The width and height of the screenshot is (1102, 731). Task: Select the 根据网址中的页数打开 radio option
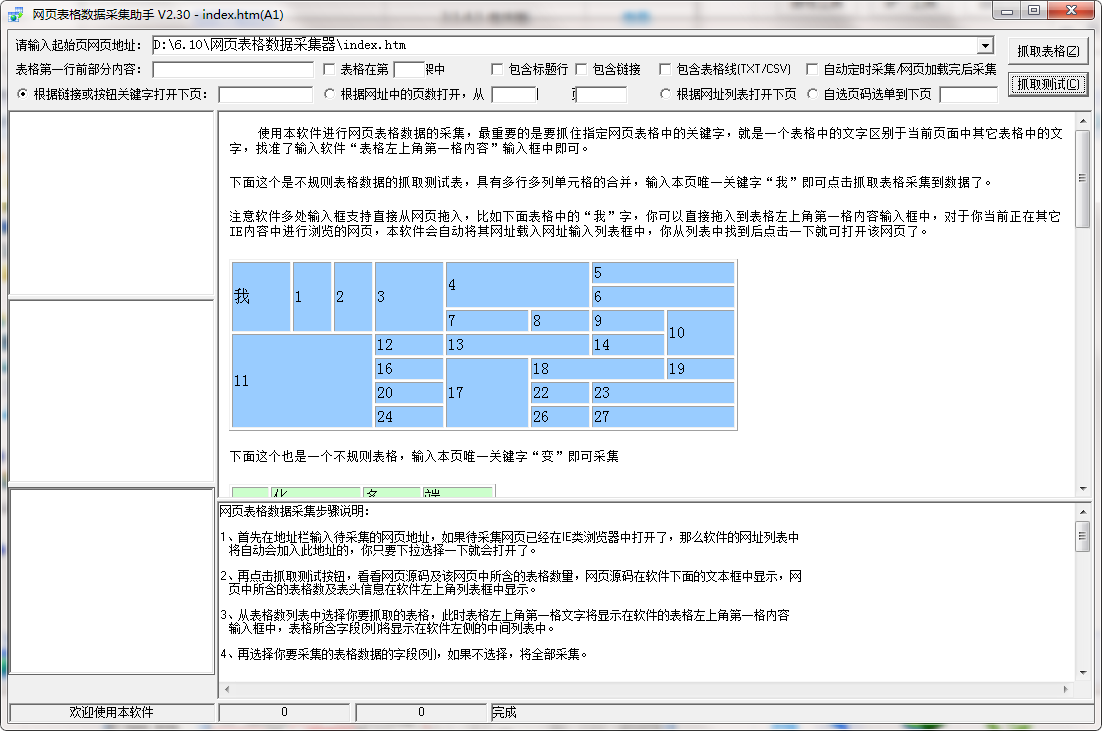pyautogui.click(x=331, y=95)
